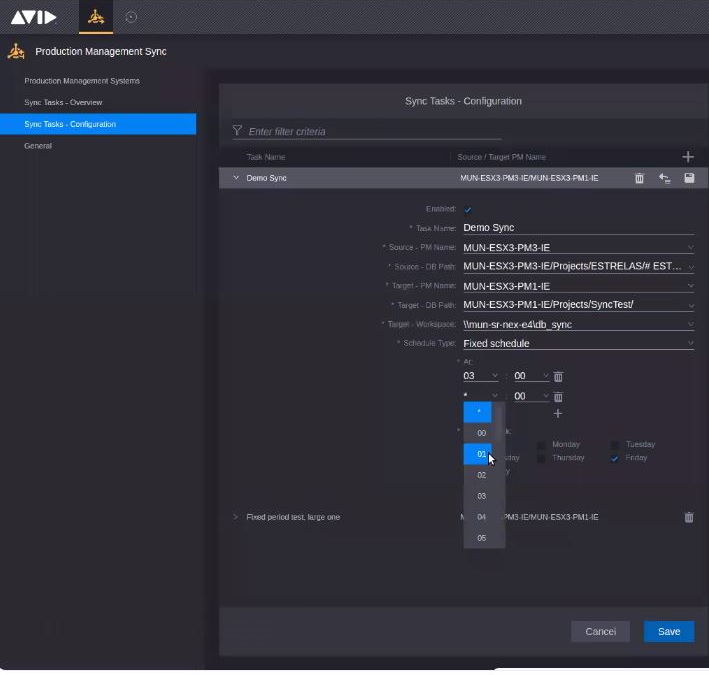Viewport: 709px width, 675px height.
Task: Select asterisk option in hour list
Action: (478, 412)
